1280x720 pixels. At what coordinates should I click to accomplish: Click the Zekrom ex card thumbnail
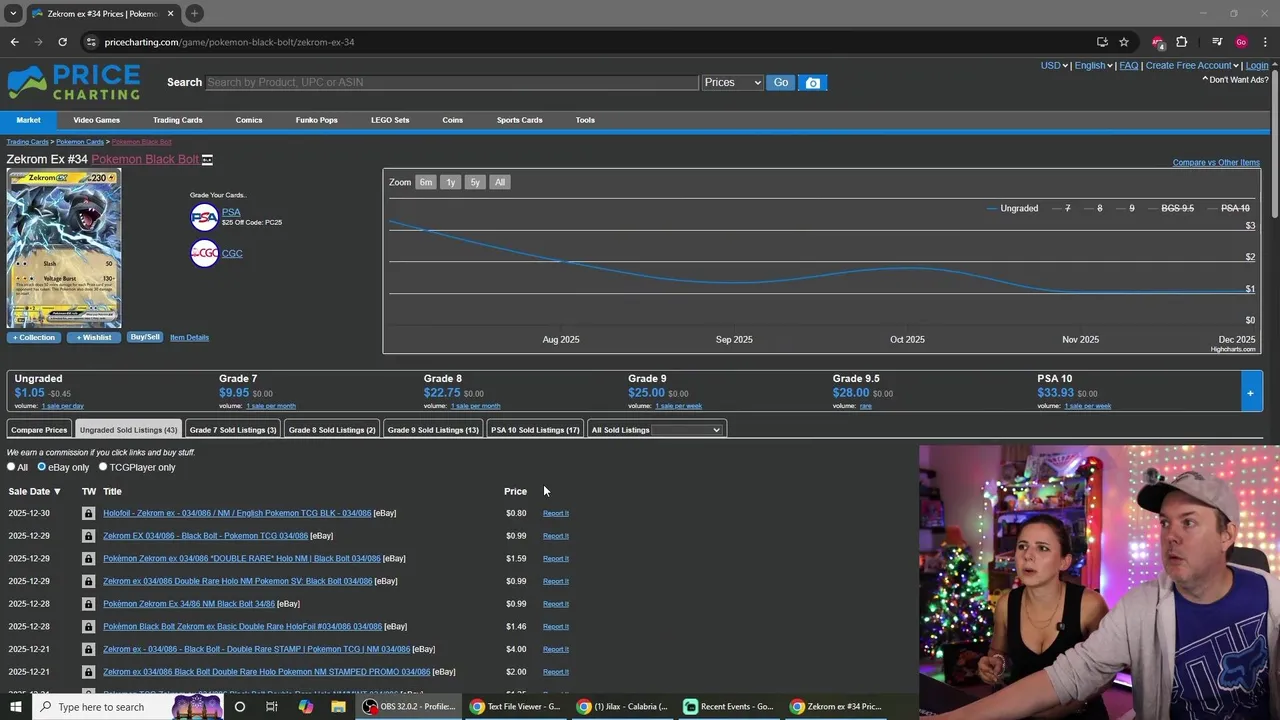tap(64, 249)
